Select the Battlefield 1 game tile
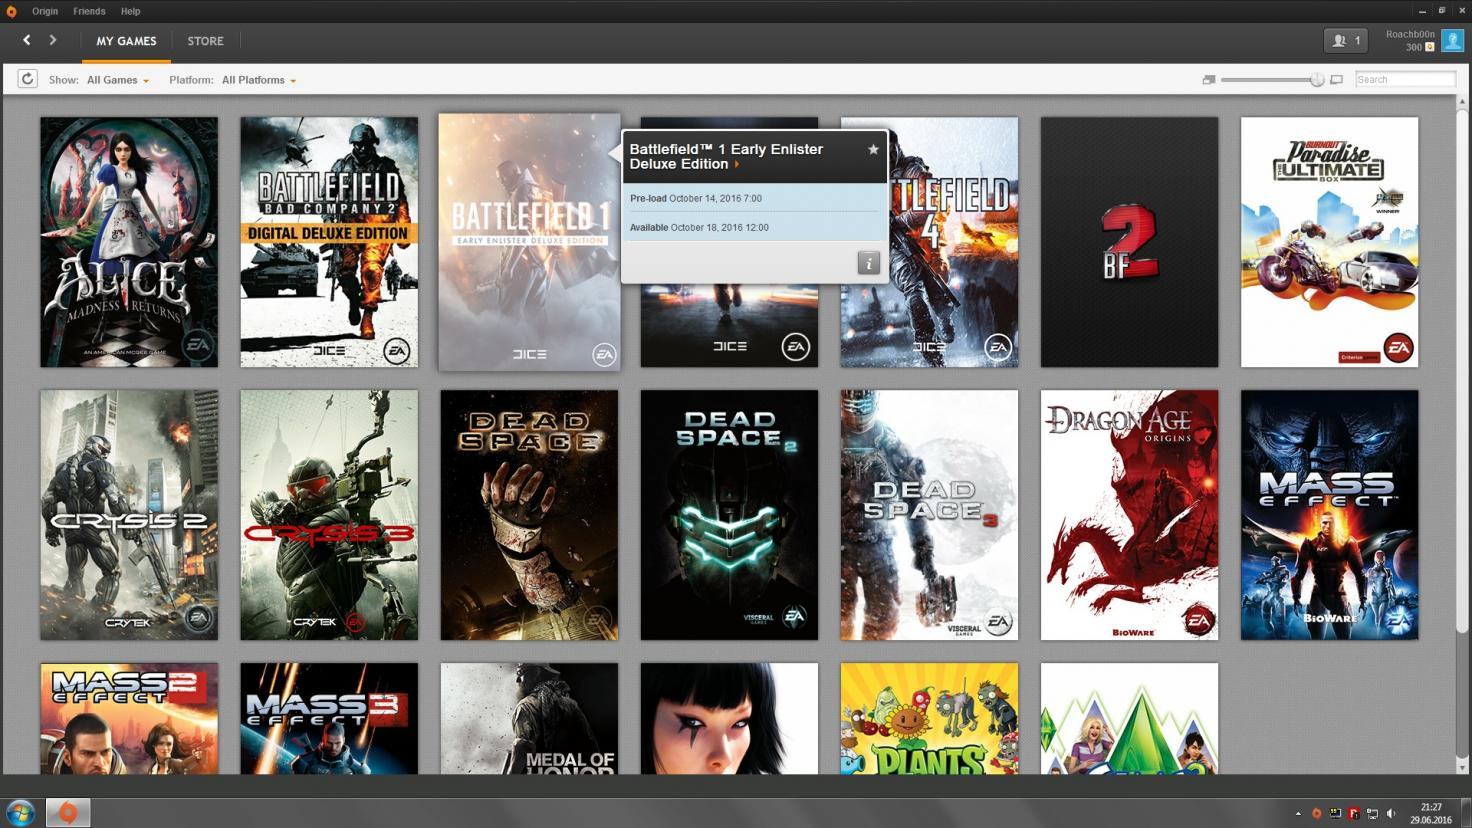 pyautogui.click(x=529, y=242)
